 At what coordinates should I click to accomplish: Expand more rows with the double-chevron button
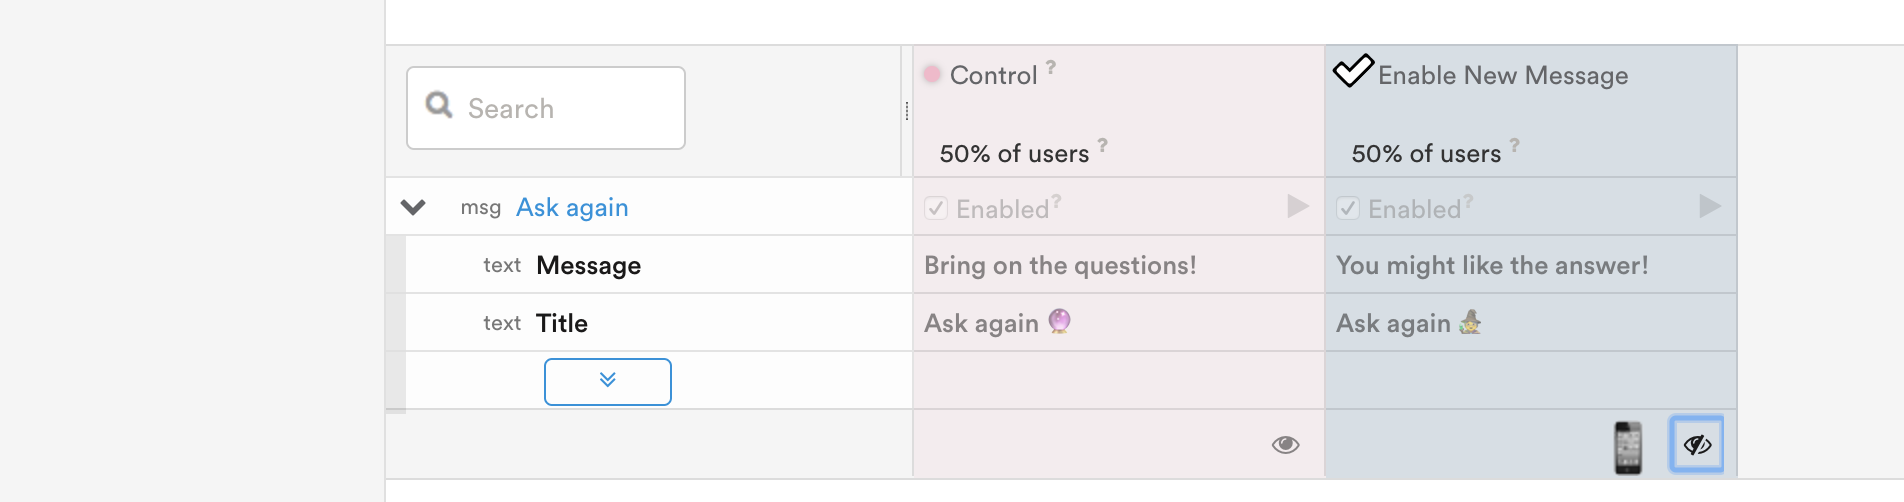tap(608, 381)
